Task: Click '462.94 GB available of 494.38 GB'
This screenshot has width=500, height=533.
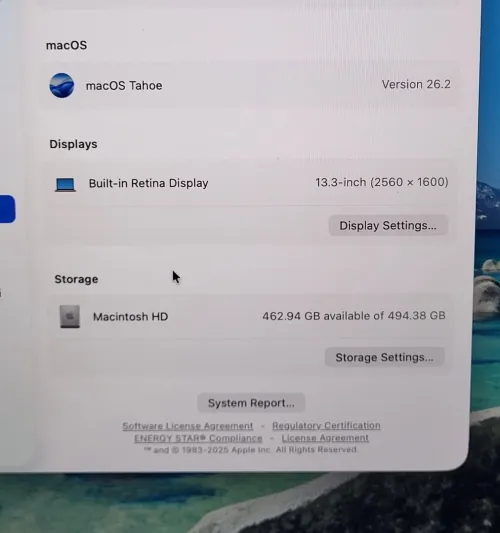Action: coord(354,316)
